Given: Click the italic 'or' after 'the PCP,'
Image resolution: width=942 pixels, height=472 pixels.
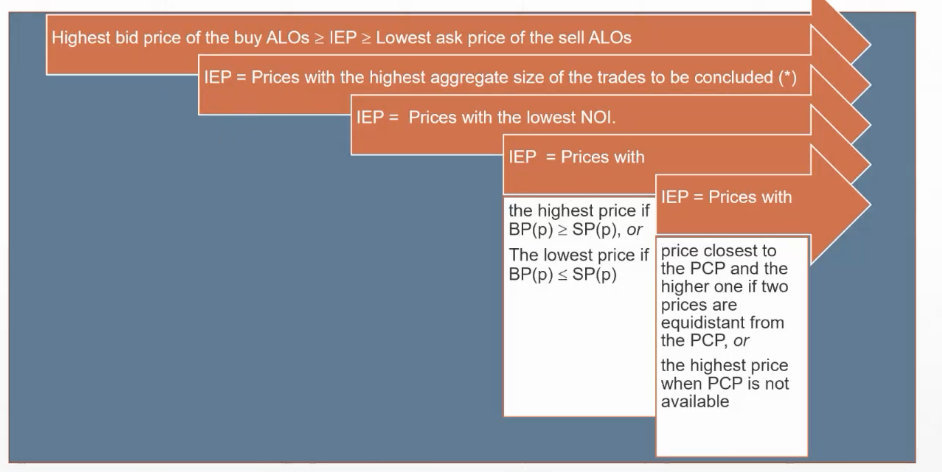Looking at the screenshot, I should point(741,341).
